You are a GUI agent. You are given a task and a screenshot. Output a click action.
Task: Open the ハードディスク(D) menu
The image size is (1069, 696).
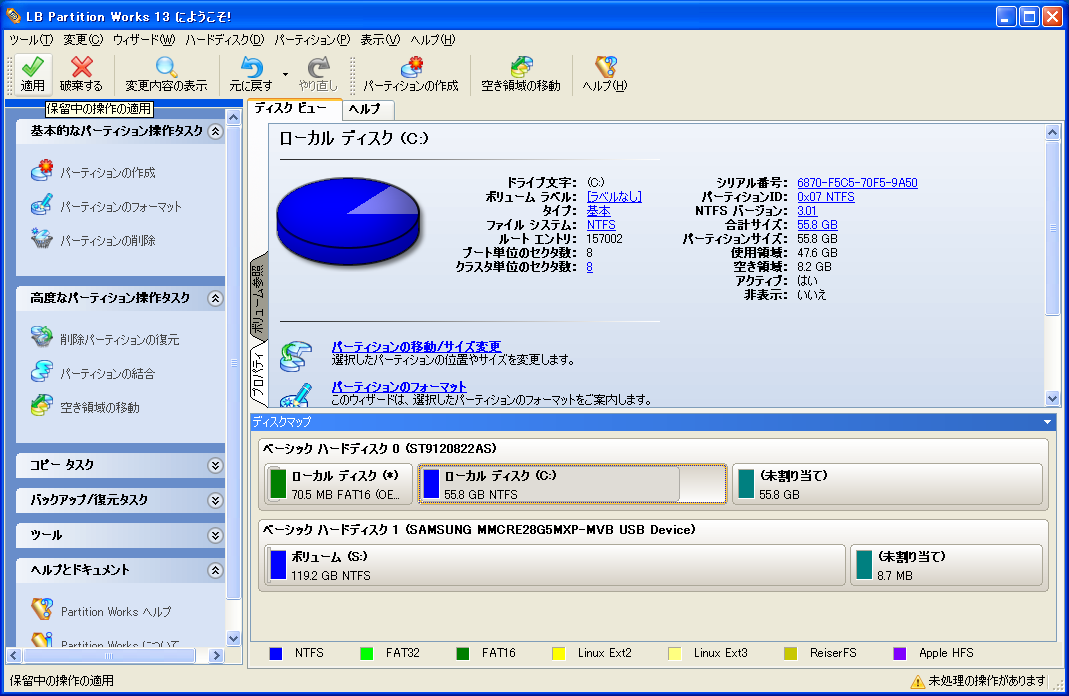[x=224, y=40]
